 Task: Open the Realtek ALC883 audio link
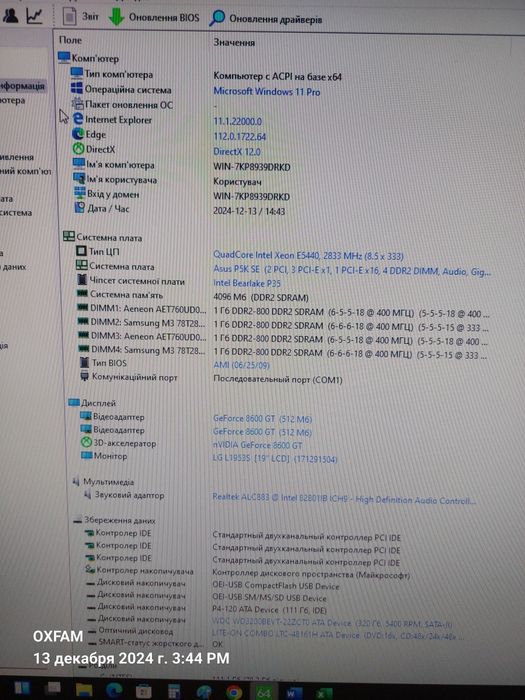click(x=344, y=499)
